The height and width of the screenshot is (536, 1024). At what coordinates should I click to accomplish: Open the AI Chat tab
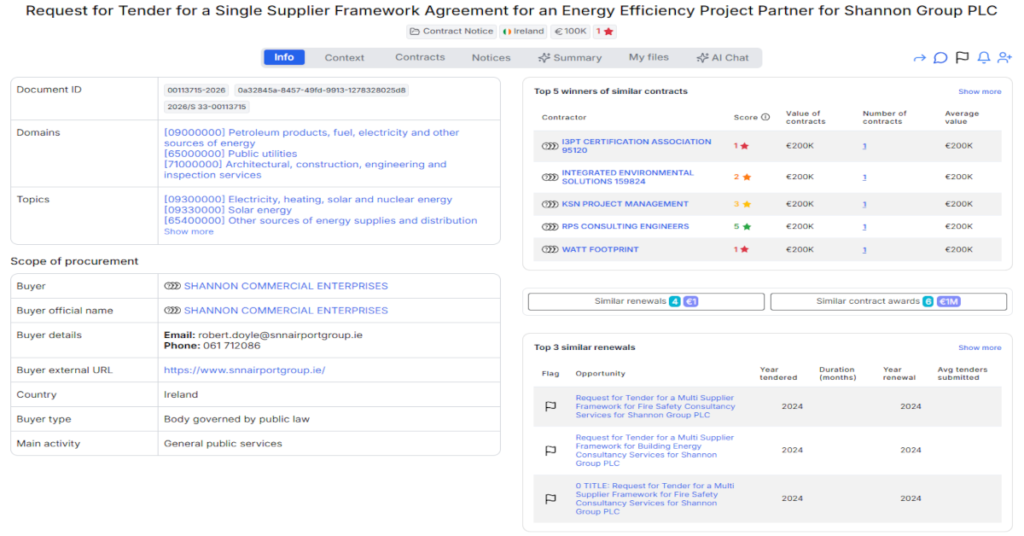[x=722, y=57]
